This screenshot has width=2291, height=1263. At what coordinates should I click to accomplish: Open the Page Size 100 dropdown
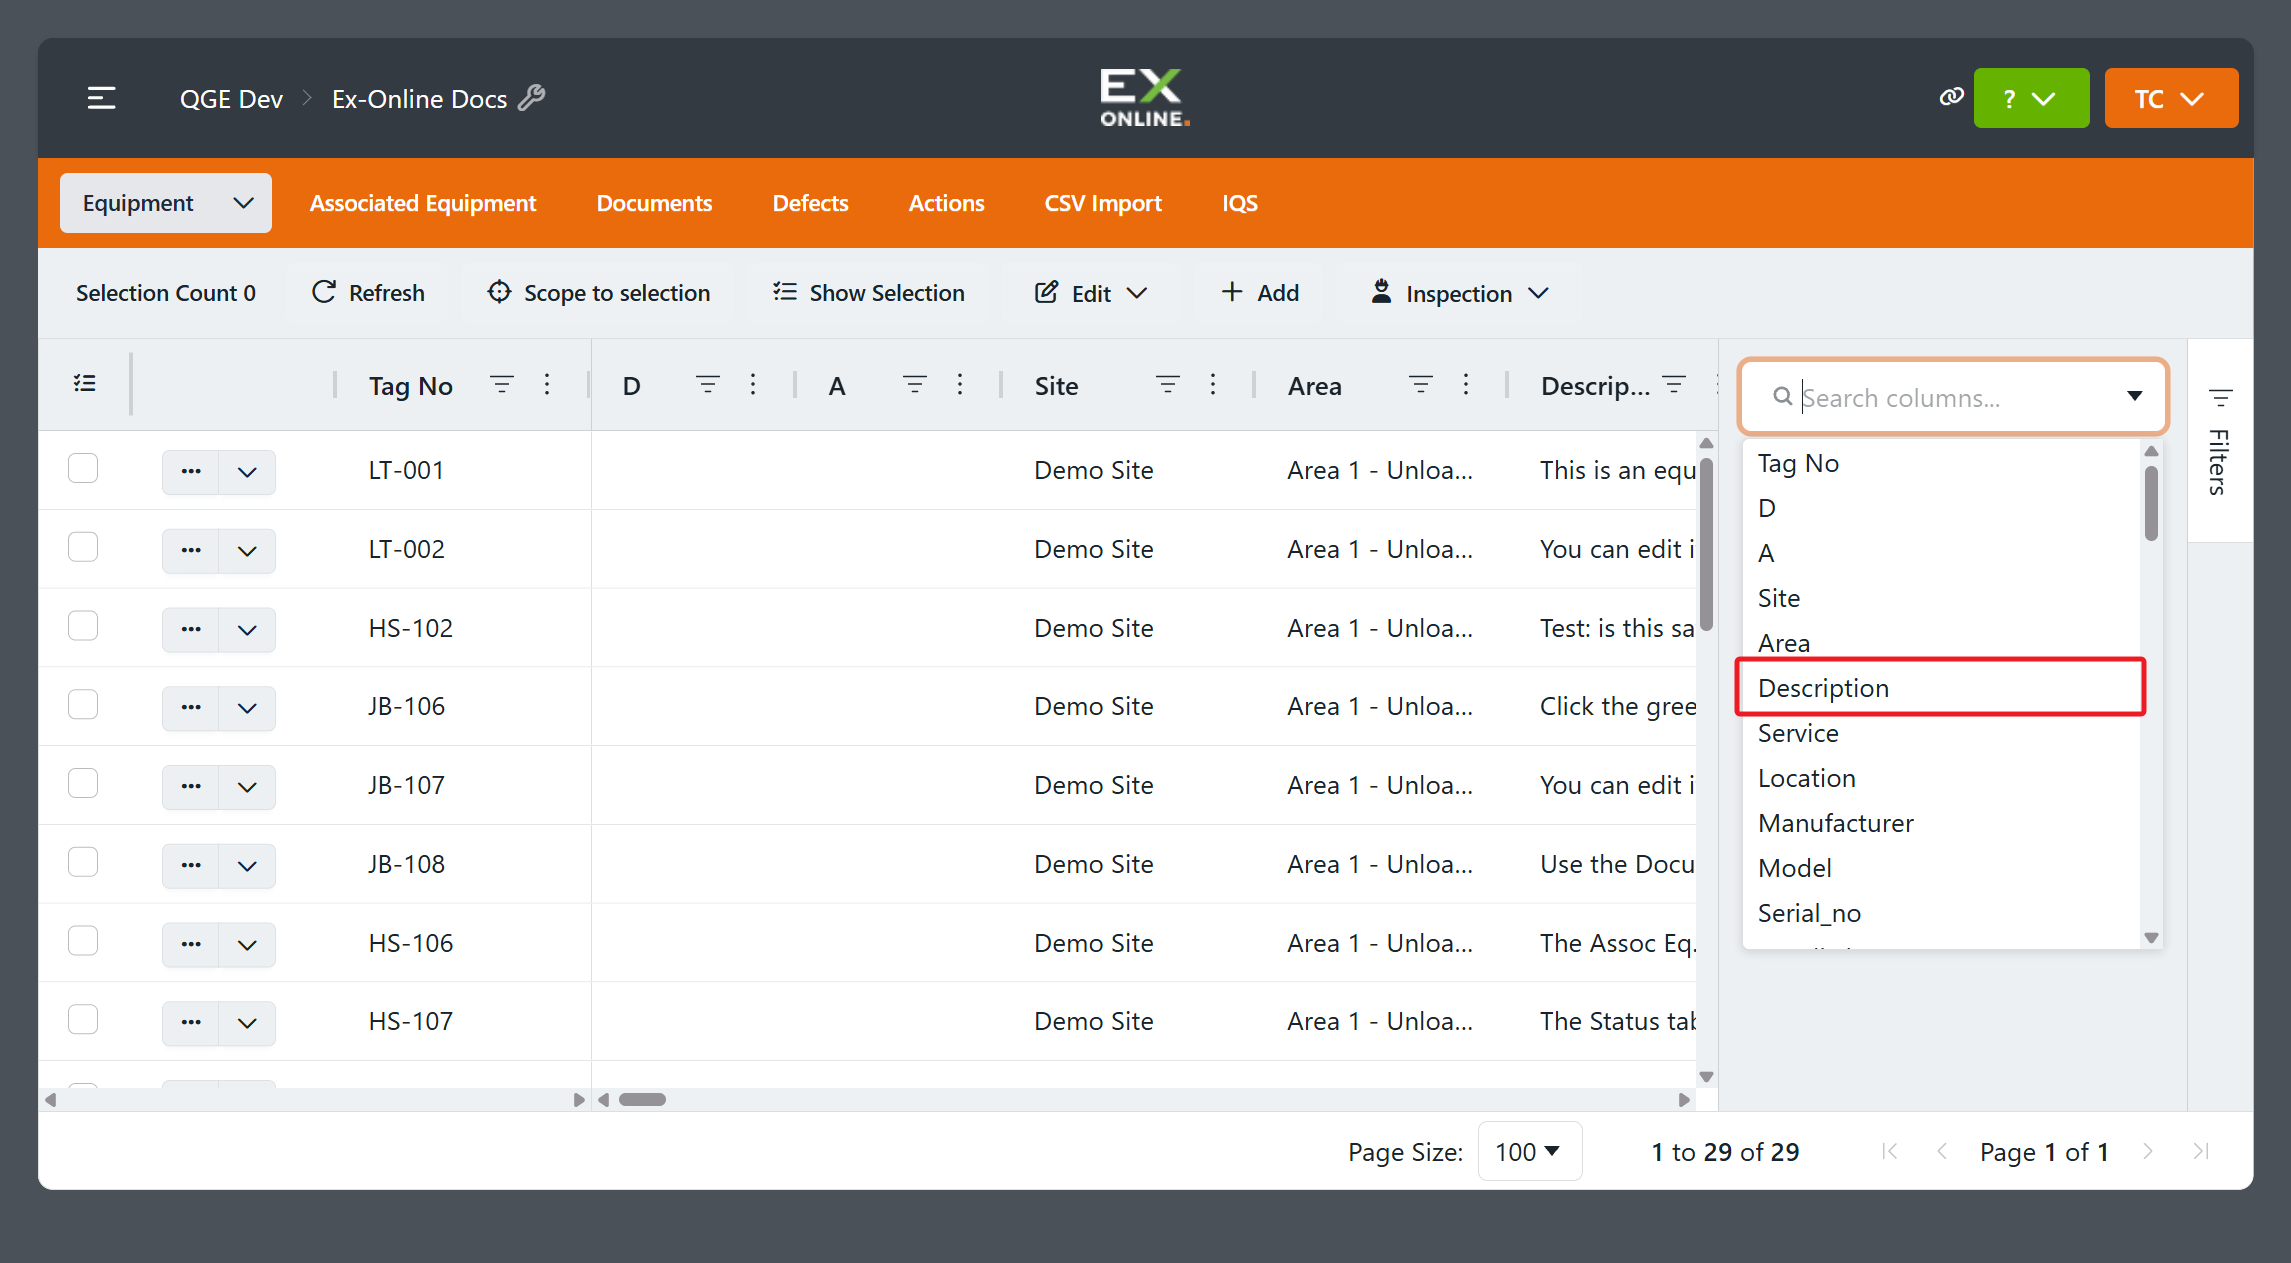[x=1529, y=1151]
